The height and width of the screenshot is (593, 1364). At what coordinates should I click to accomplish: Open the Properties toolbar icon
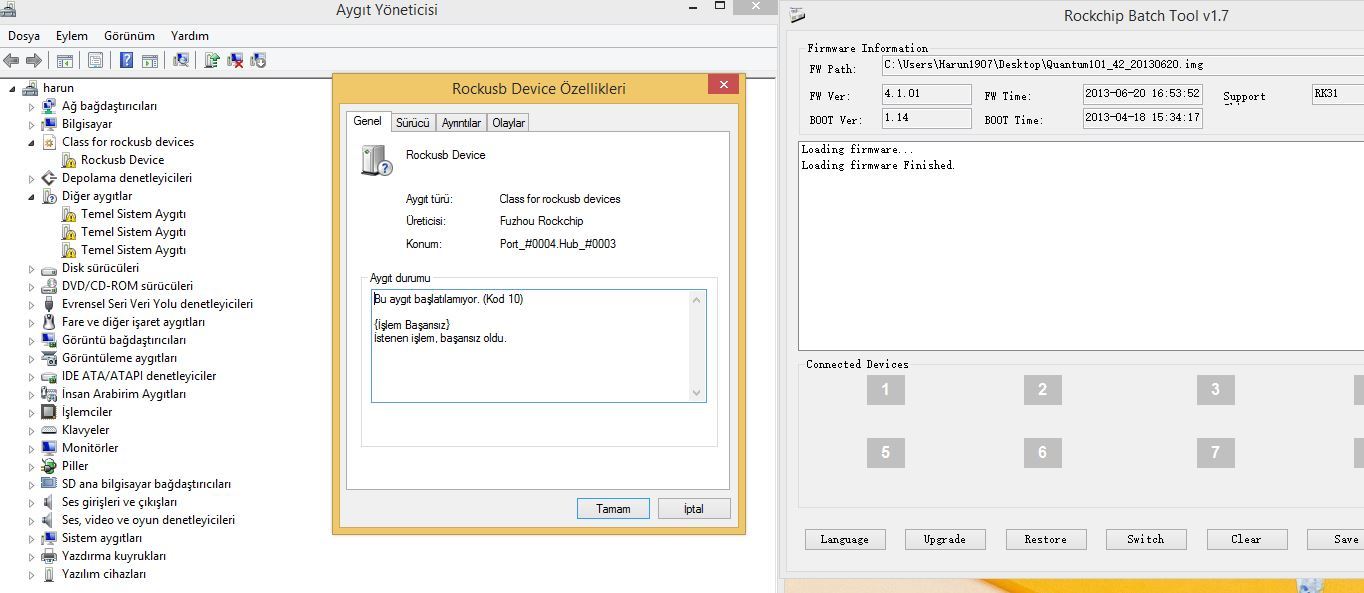(x=95, y=61)
